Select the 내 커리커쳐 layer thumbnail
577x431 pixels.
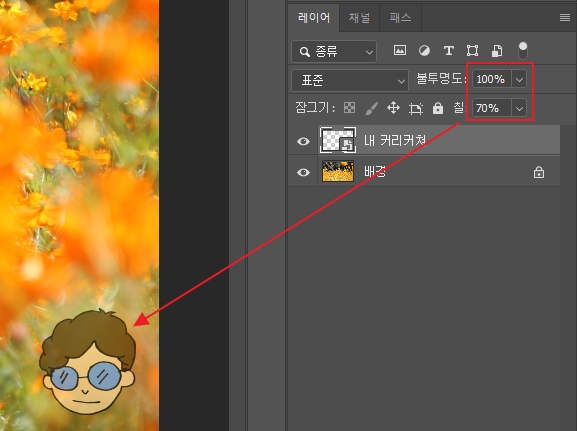(x=338, y=140)
